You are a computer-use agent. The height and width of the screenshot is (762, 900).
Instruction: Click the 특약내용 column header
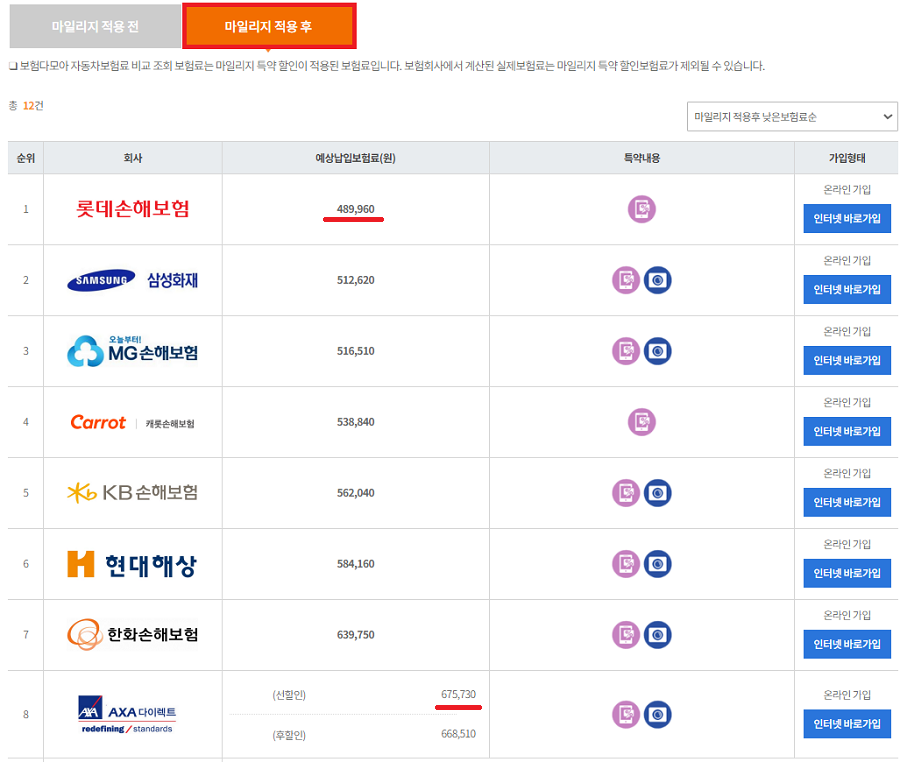(642, 158)
